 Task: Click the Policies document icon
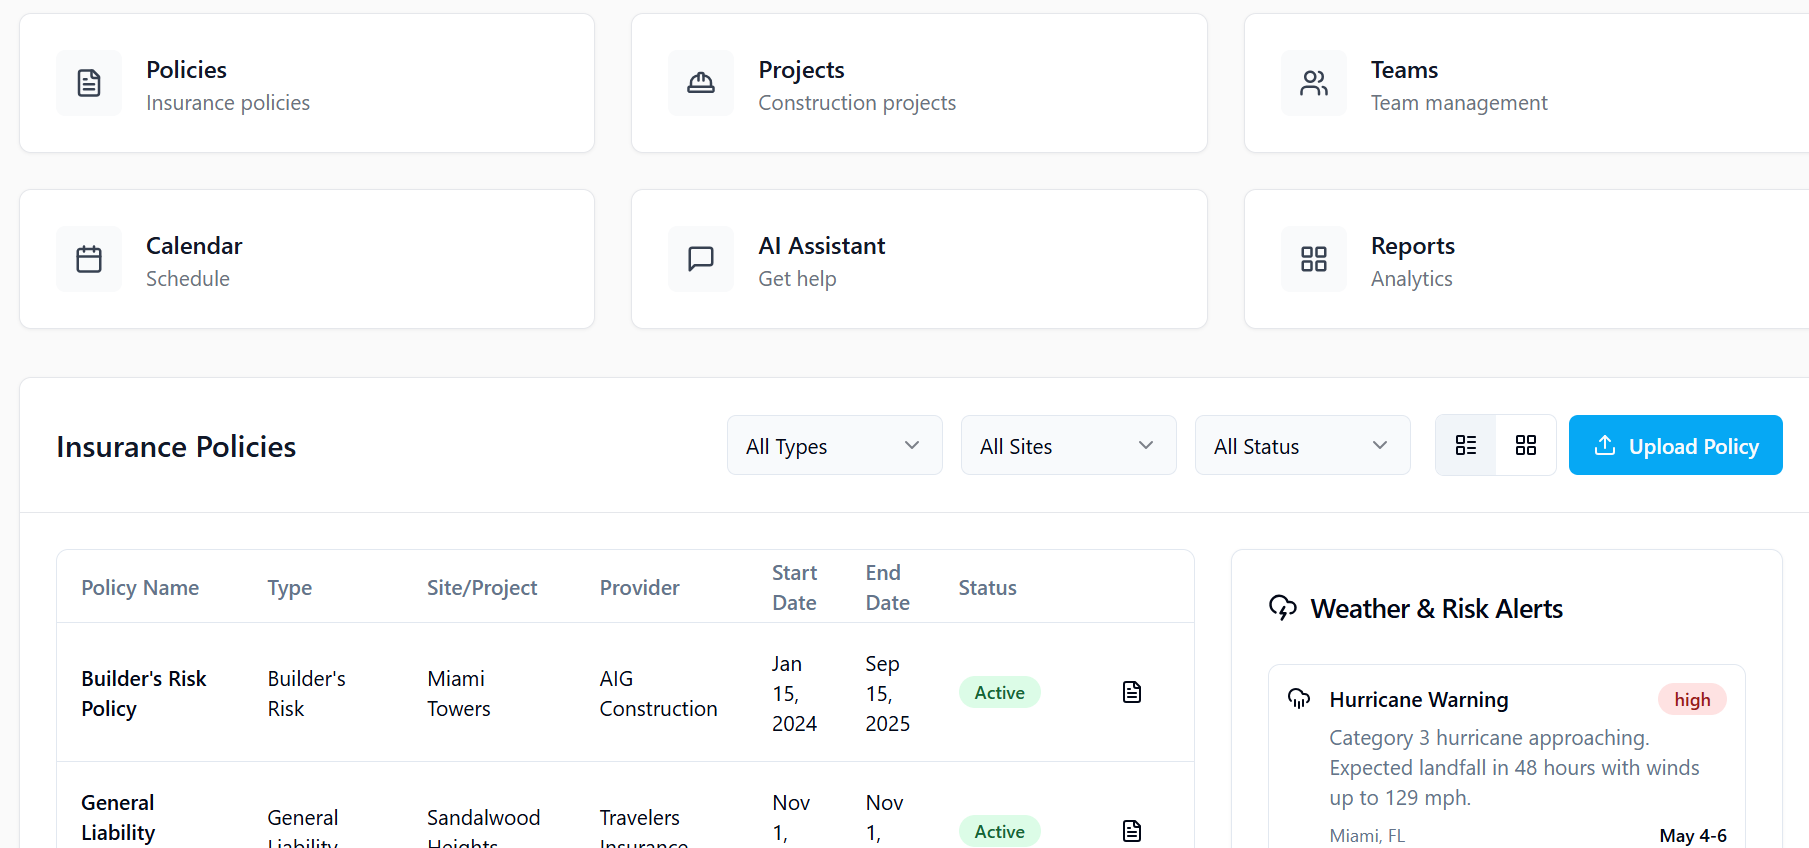pos(89,83)
